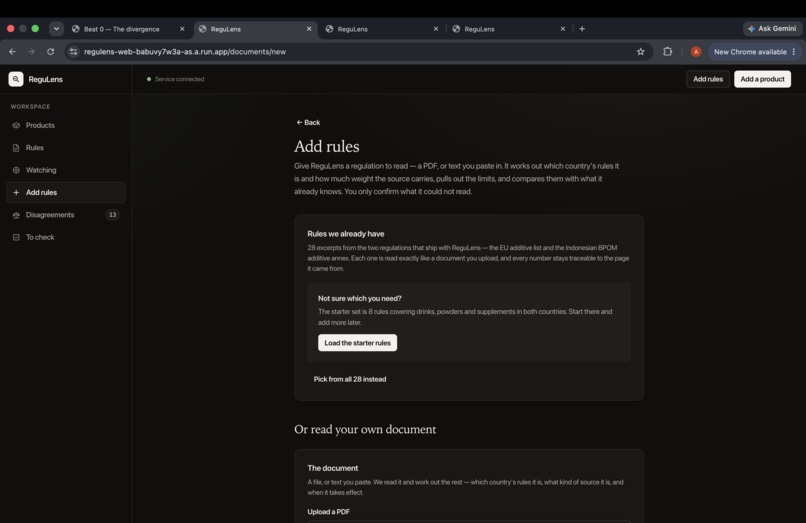Select the Add rules sidebar item
The height and width of the screenshot is (523, 806).
pyautogui.click(x=66, y=192)
